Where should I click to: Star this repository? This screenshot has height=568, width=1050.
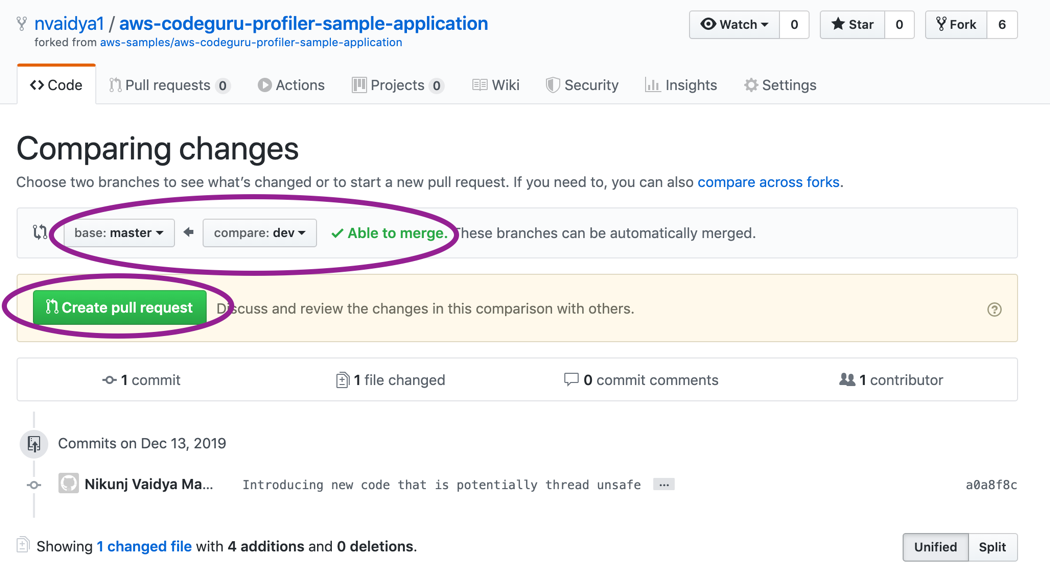click(852, 25)
